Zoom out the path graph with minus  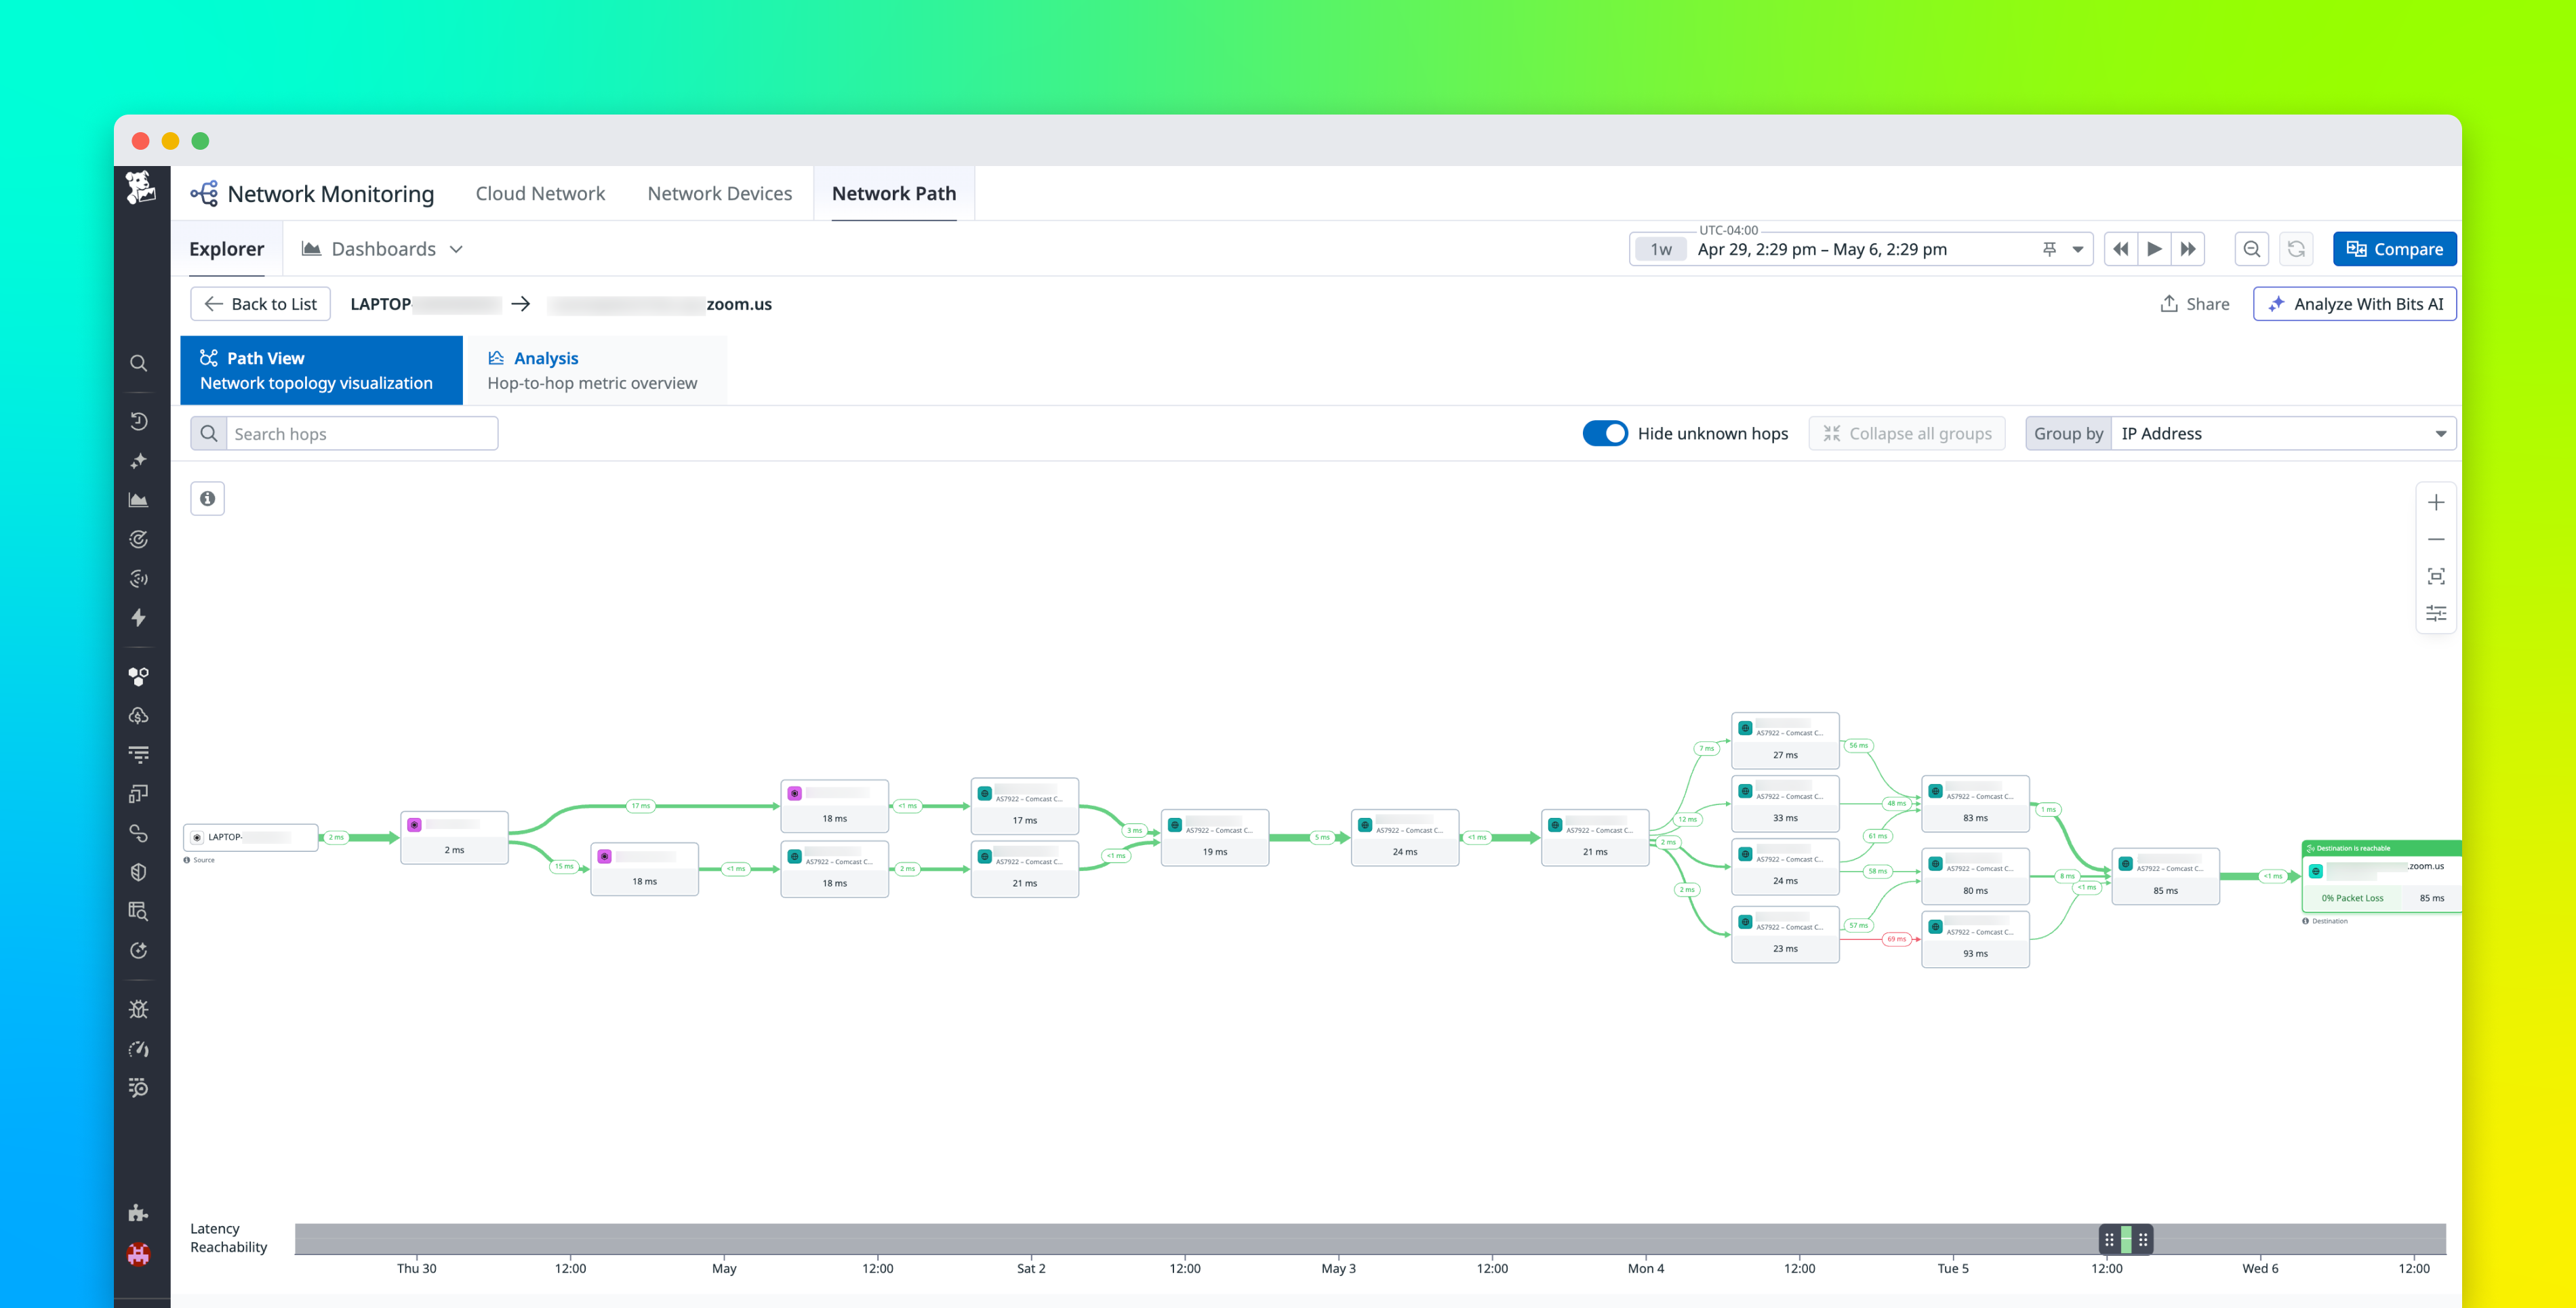(2436, 540)
